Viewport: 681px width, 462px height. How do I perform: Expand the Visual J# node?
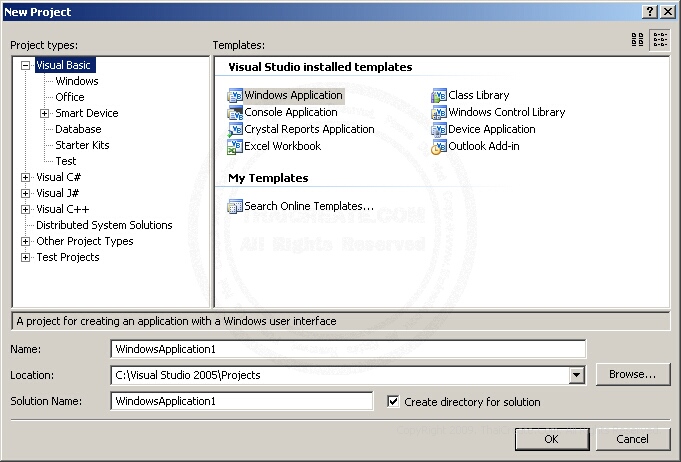pyautogui.click(x=26, y=193)
